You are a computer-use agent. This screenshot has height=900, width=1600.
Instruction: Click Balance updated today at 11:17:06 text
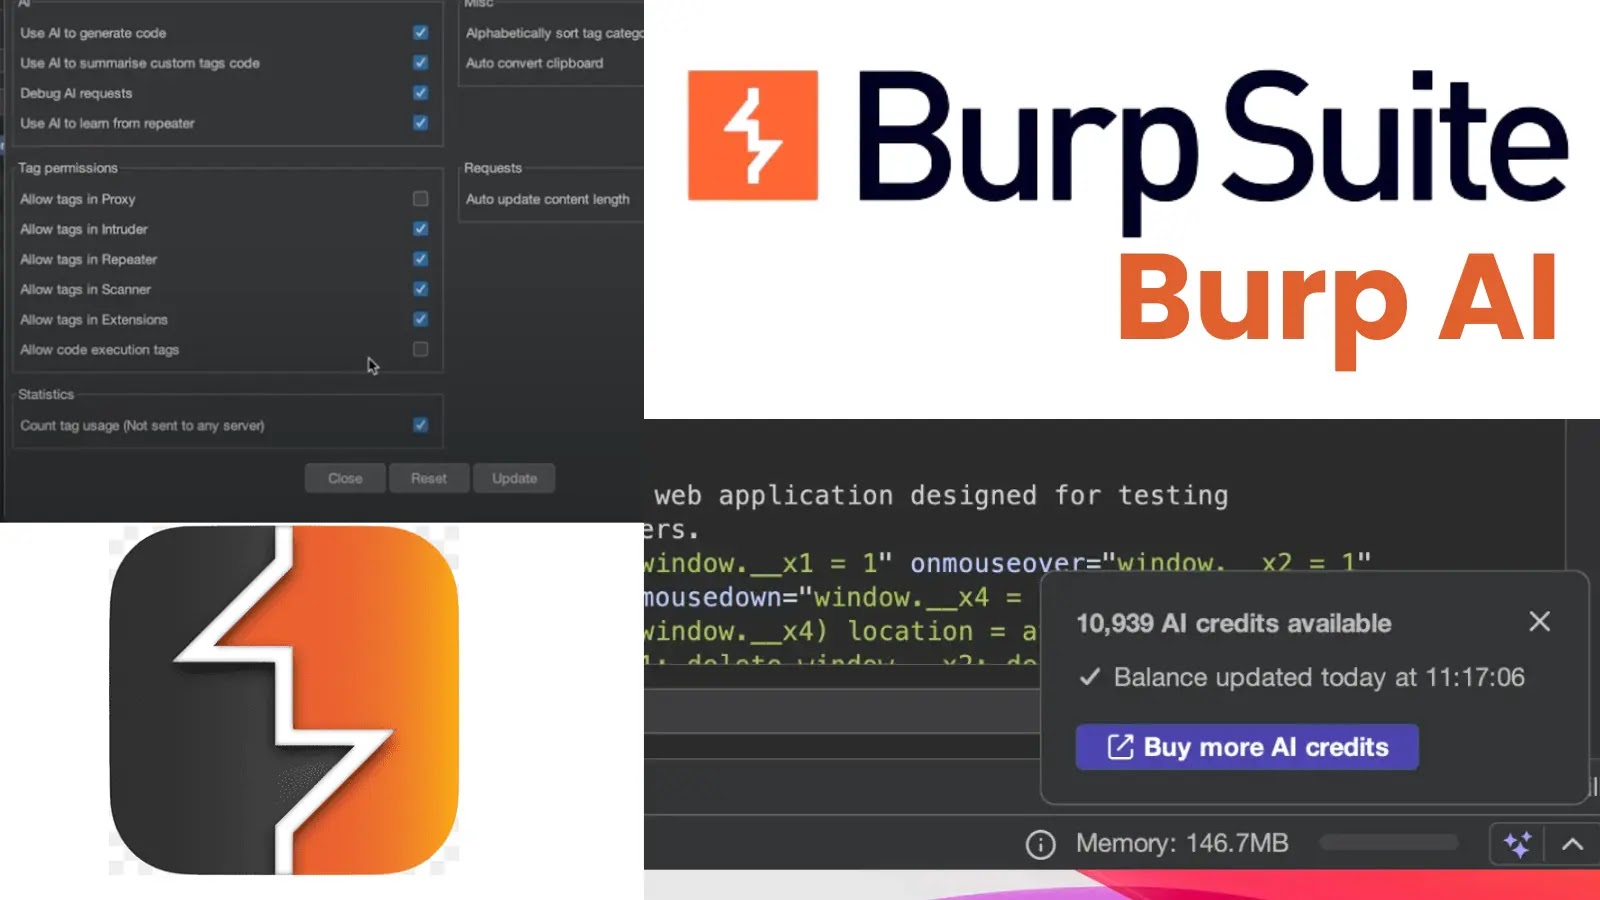[1319, 677]
